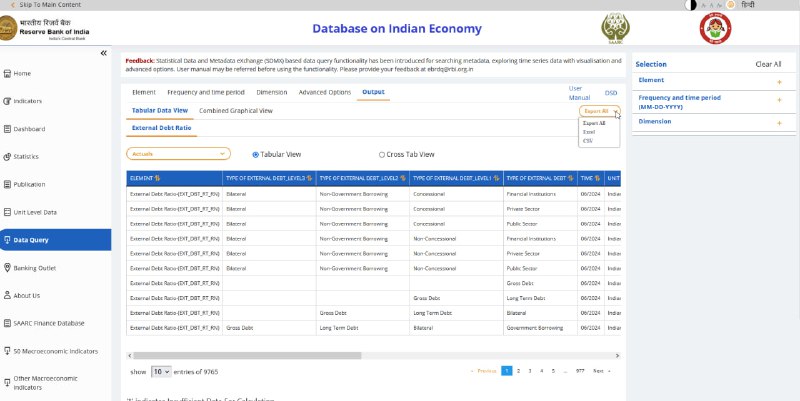The width and height of the screenshot is (800, 401).
Task: Open the Advanced Options tab
Action: pyautogui.click(x=325, y=92)
